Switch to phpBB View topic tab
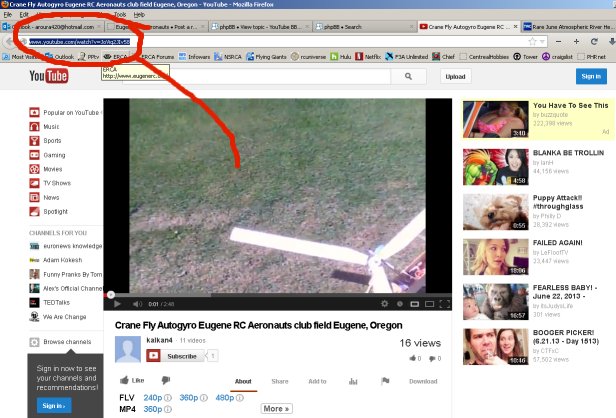 [x=260, y=27]
